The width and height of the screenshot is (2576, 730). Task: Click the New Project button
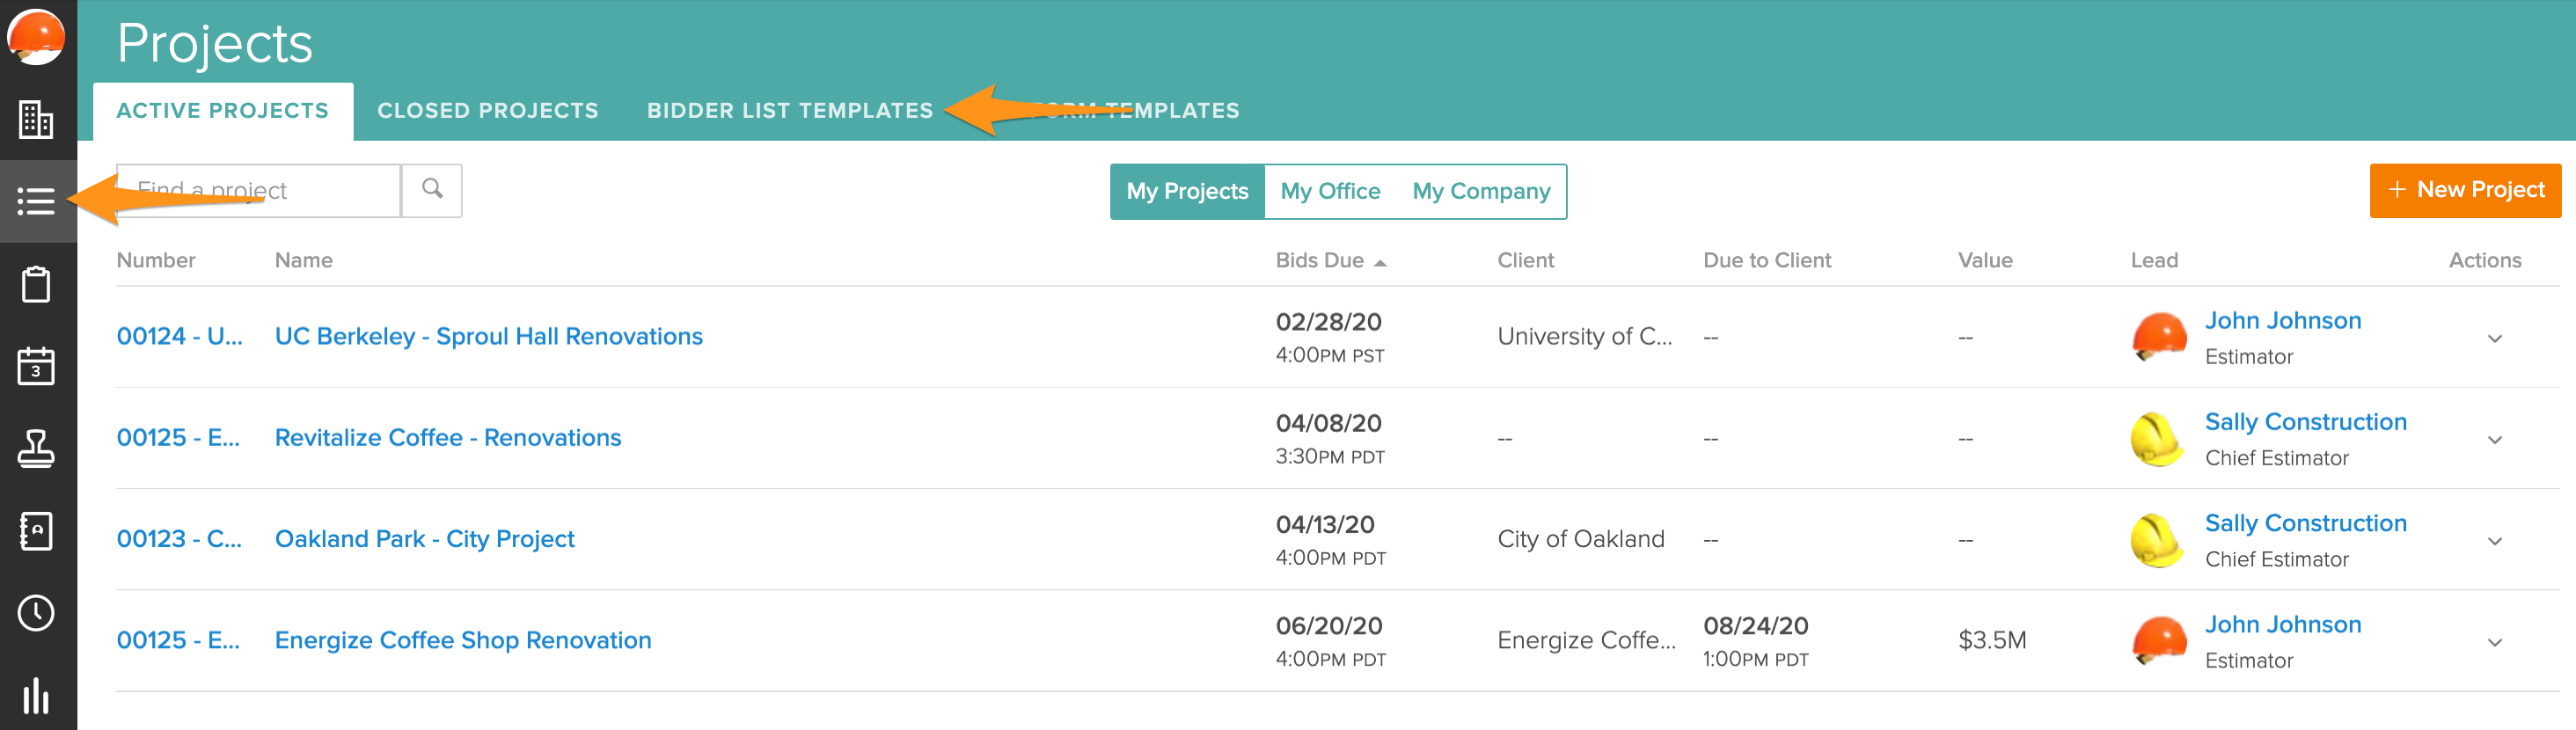point(2465,190)
